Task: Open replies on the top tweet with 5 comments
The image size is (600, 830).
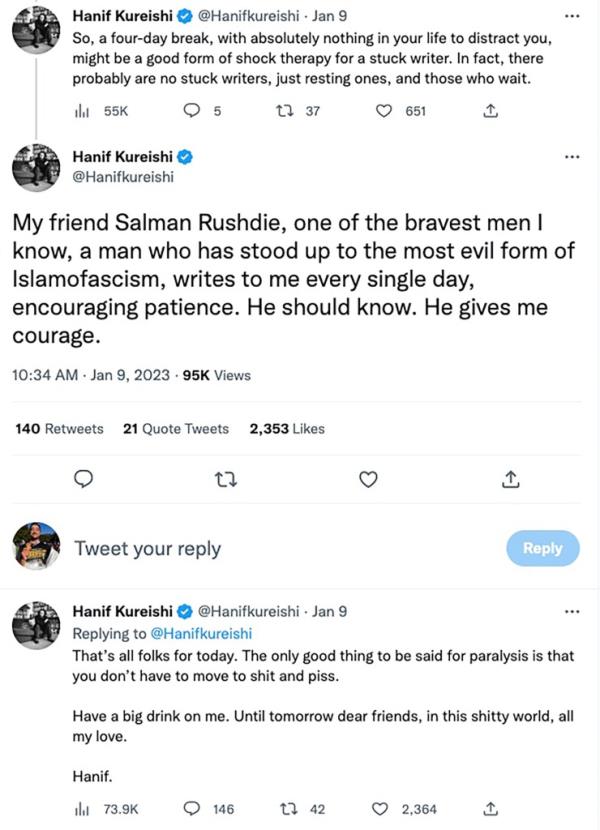Action: pyautogui.click(x=192, y=111)
